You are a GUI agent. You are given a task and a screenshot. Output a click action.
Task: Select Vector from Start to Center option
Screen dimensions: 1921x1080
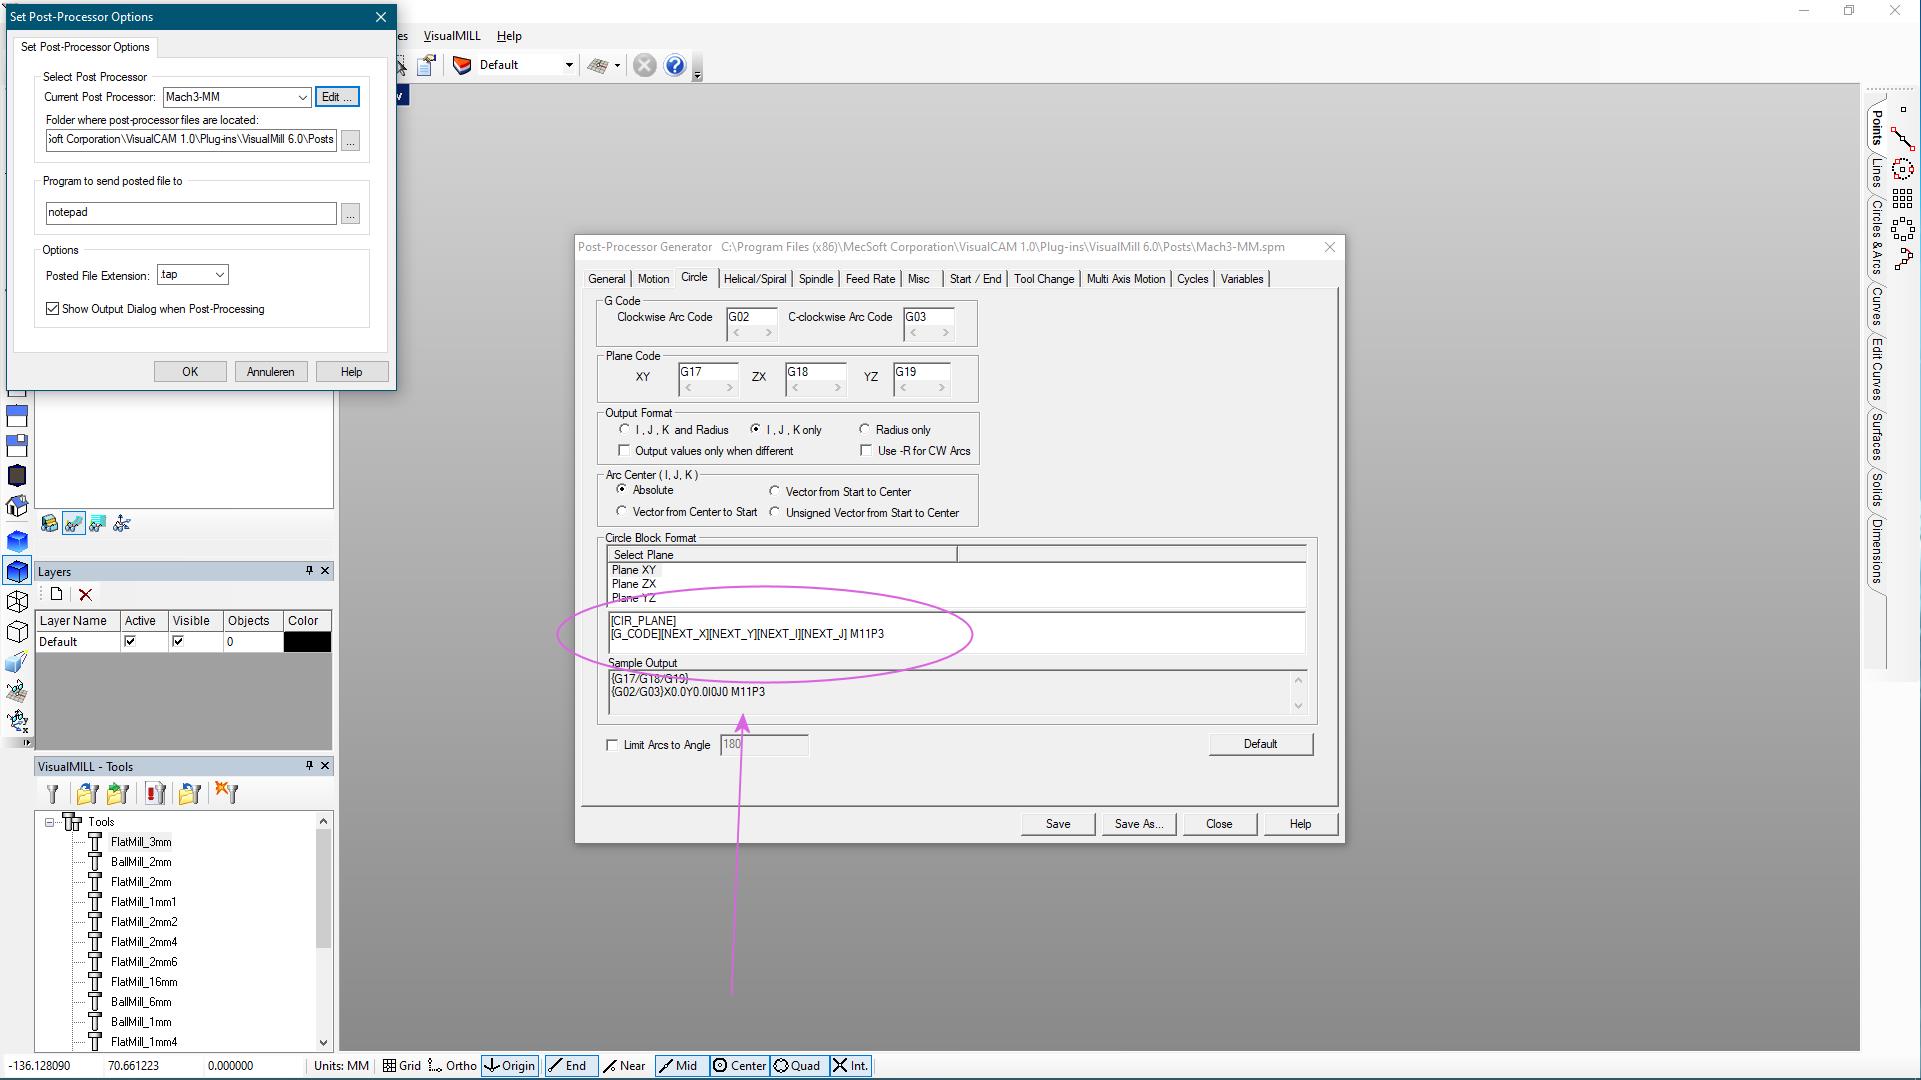774,492
